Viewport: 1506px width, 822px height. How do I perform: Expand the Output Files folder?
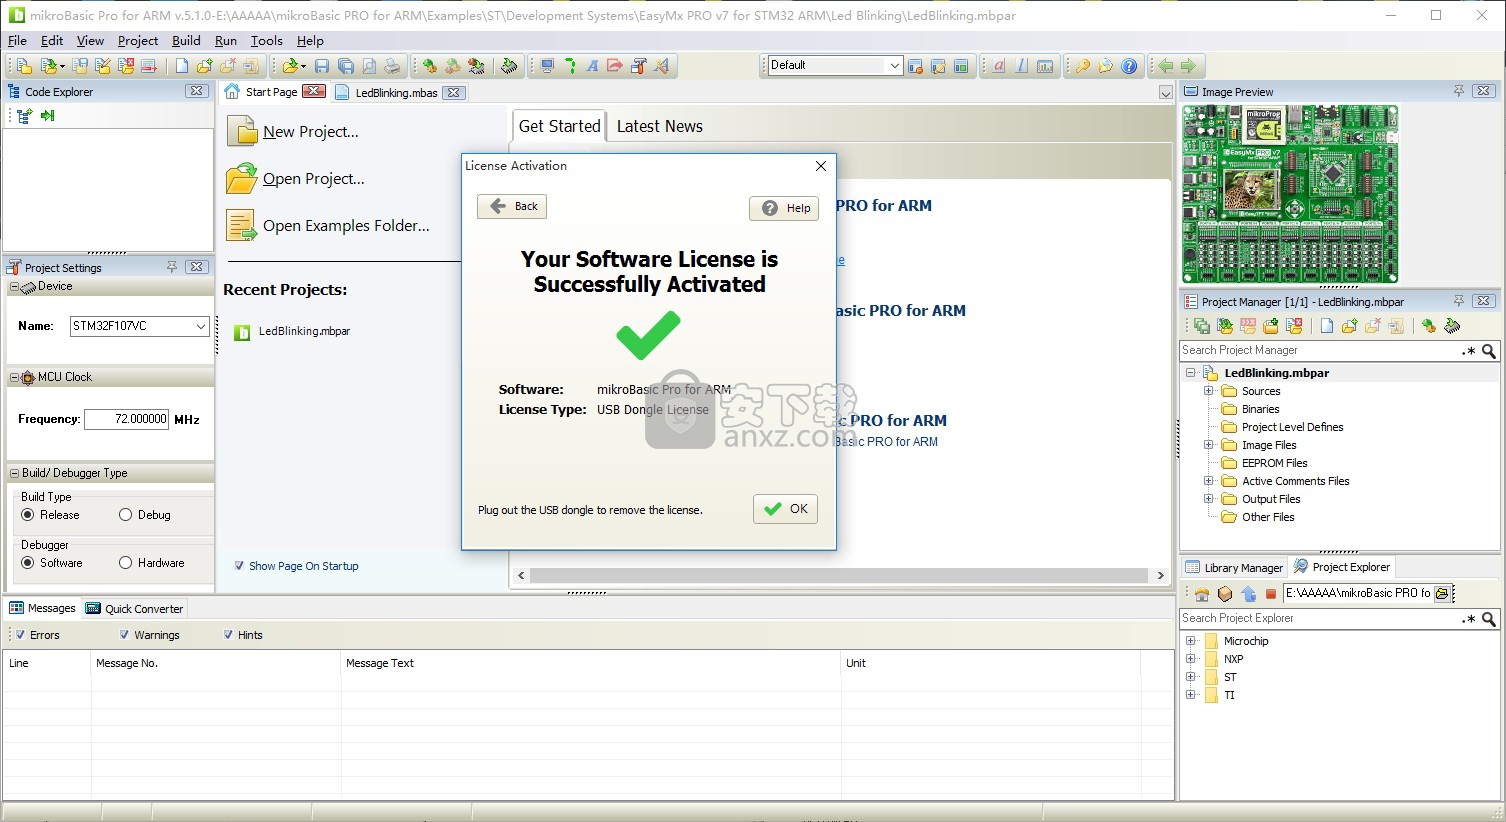point(1208,499)
